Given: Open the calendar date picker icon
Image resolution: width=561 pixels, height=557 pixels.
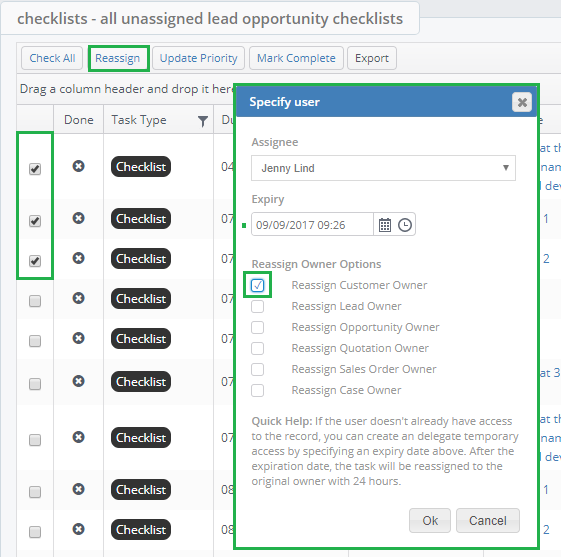Looking at the screenshot, I should tap(385, 225).
